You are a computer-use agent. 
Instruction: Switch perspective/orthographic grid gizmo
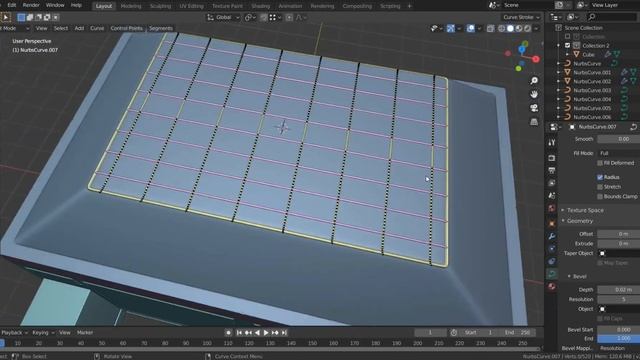(x=534, y=122)
